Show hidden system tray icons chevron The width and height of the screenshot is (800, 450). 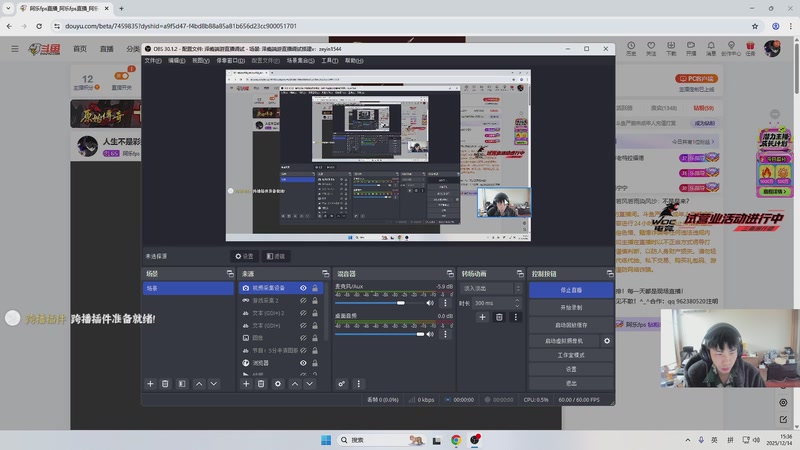(x=687, y=440)
